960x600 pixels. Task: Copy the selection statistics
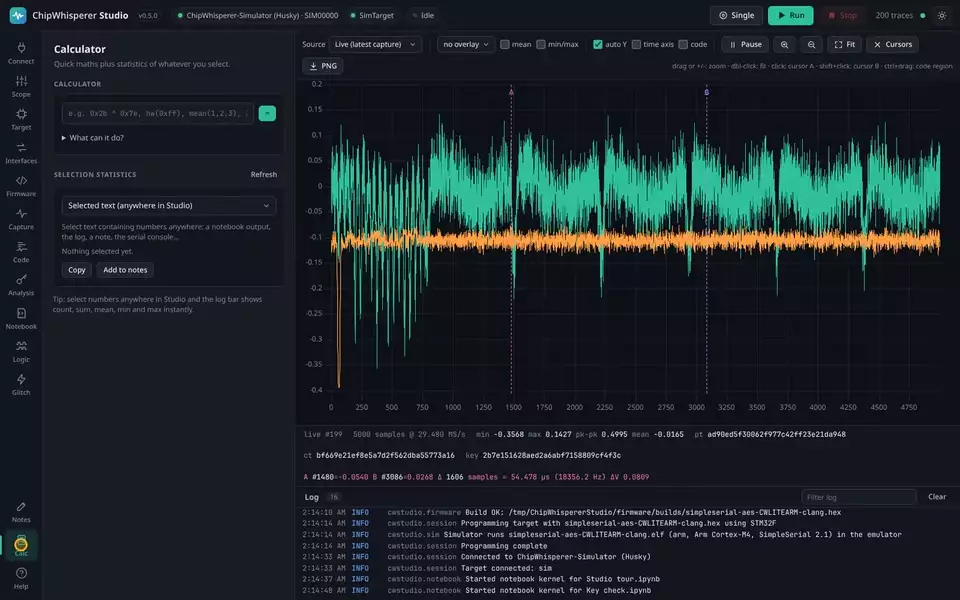pyautogui.click(x=77, y=270)
